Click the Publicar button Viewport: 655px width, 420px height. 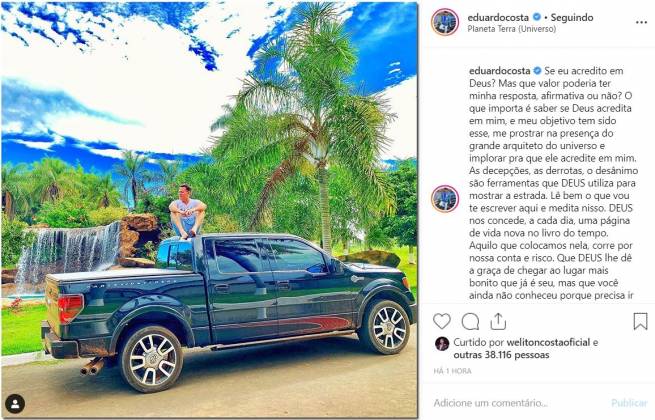(x=629, y=403)
